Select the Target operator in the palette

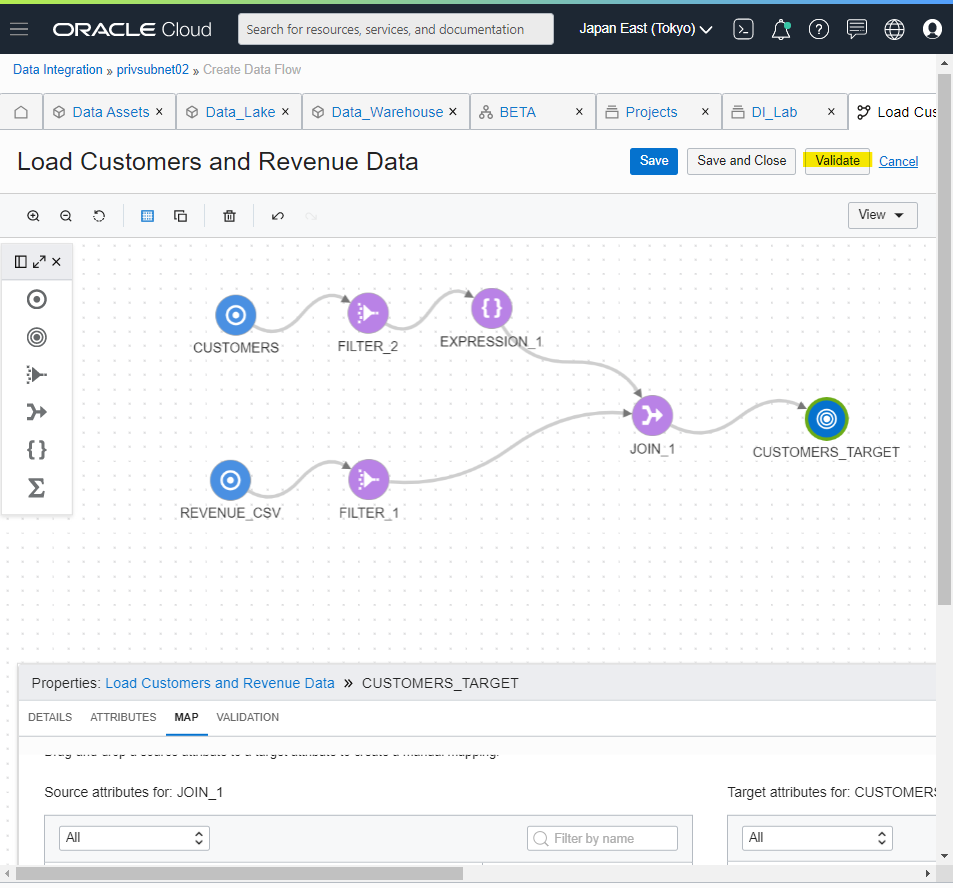point(36,337)
